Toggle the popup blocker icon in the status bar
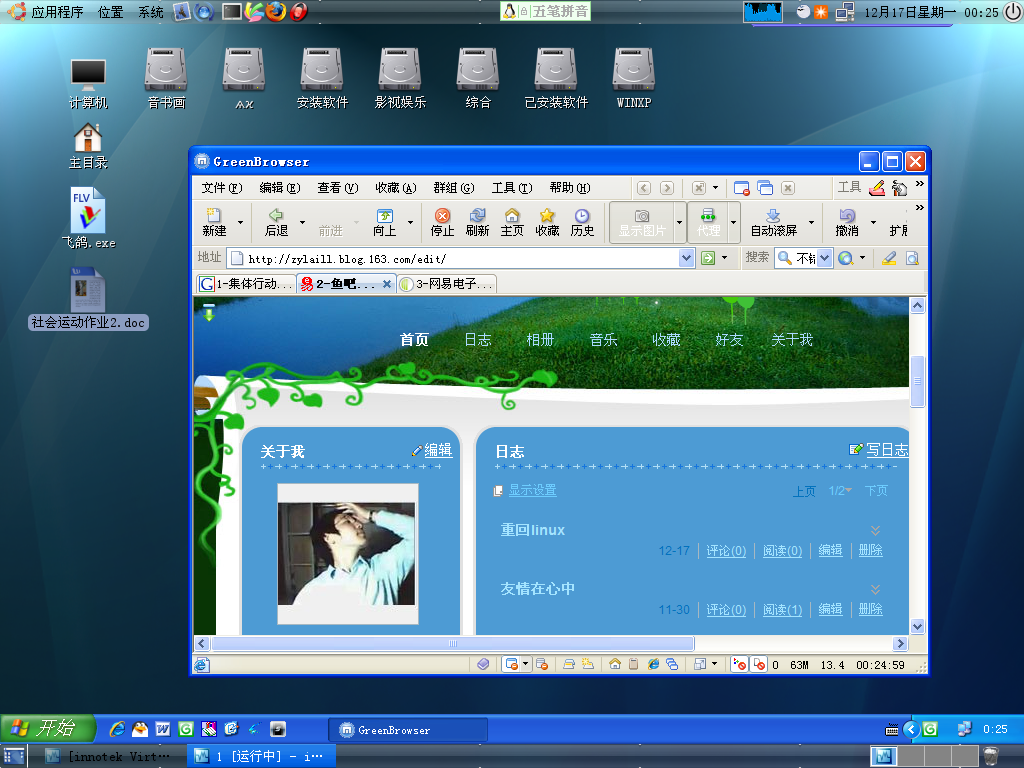 coord(739,664)
